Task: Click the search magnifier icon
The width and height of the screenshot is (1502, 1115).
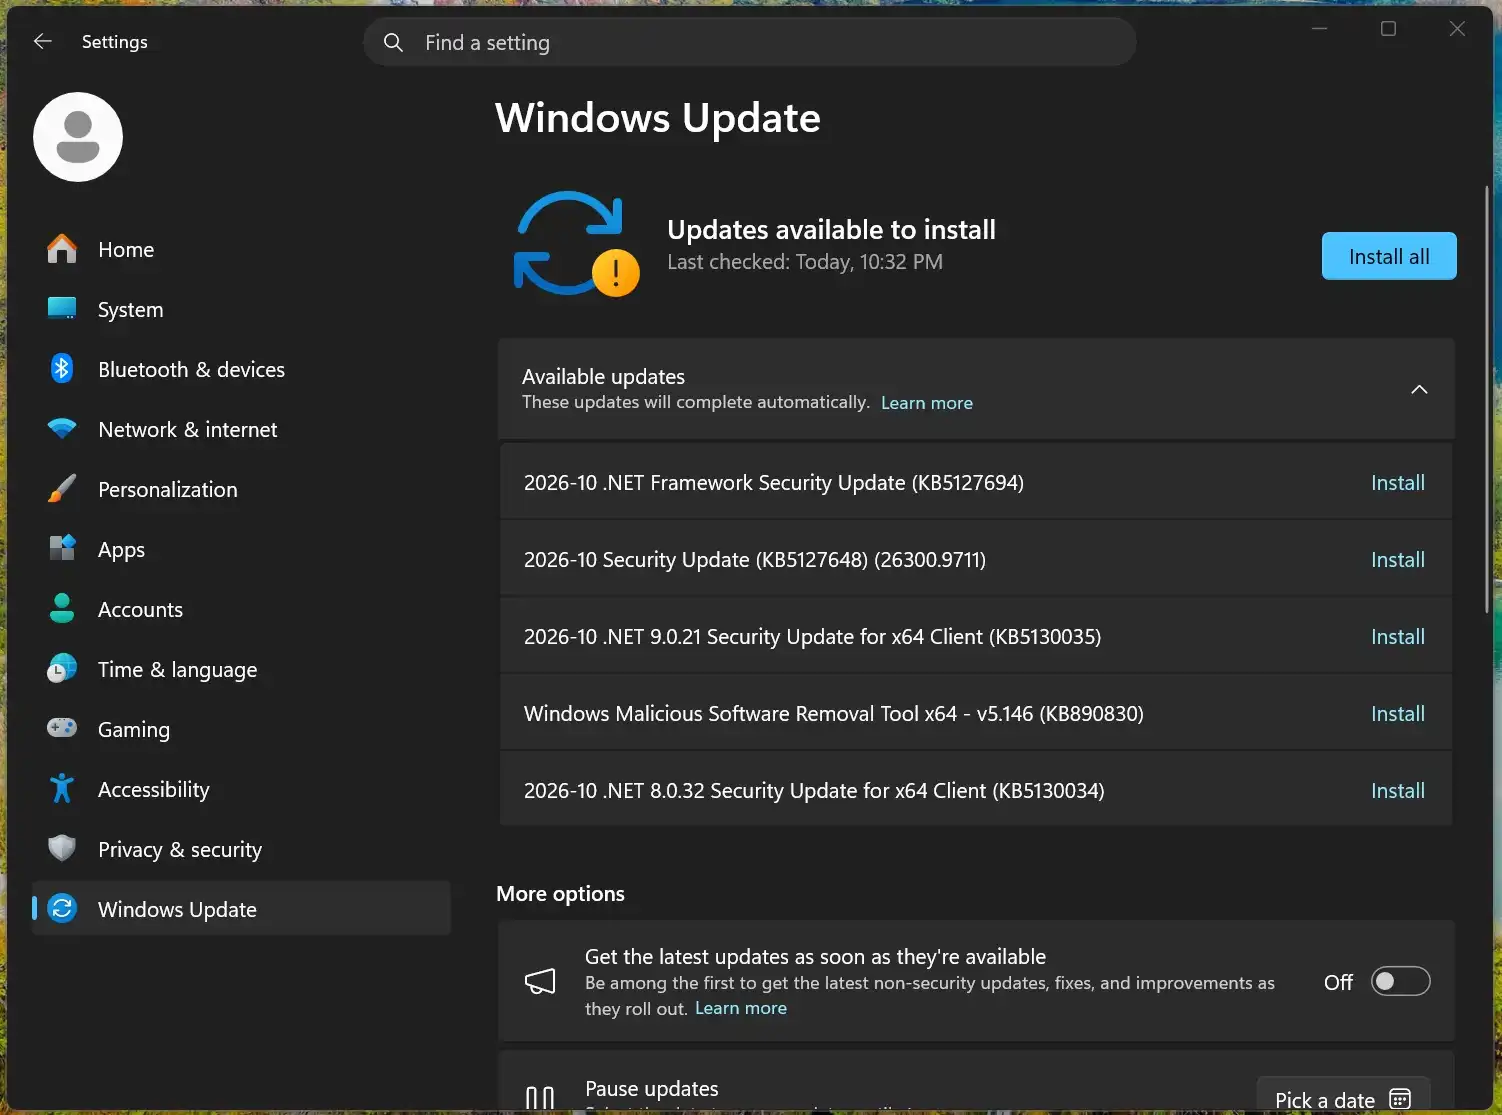Action: point(394,42)
